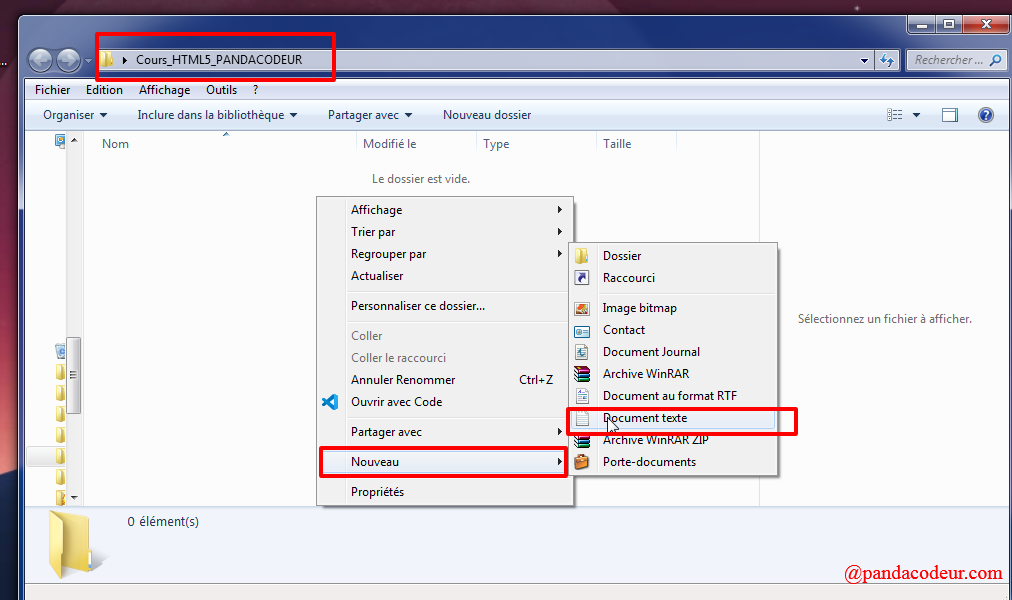Click the change view icon in toolbar
This screenshot has height=600, width=1012.
(895, 115)
